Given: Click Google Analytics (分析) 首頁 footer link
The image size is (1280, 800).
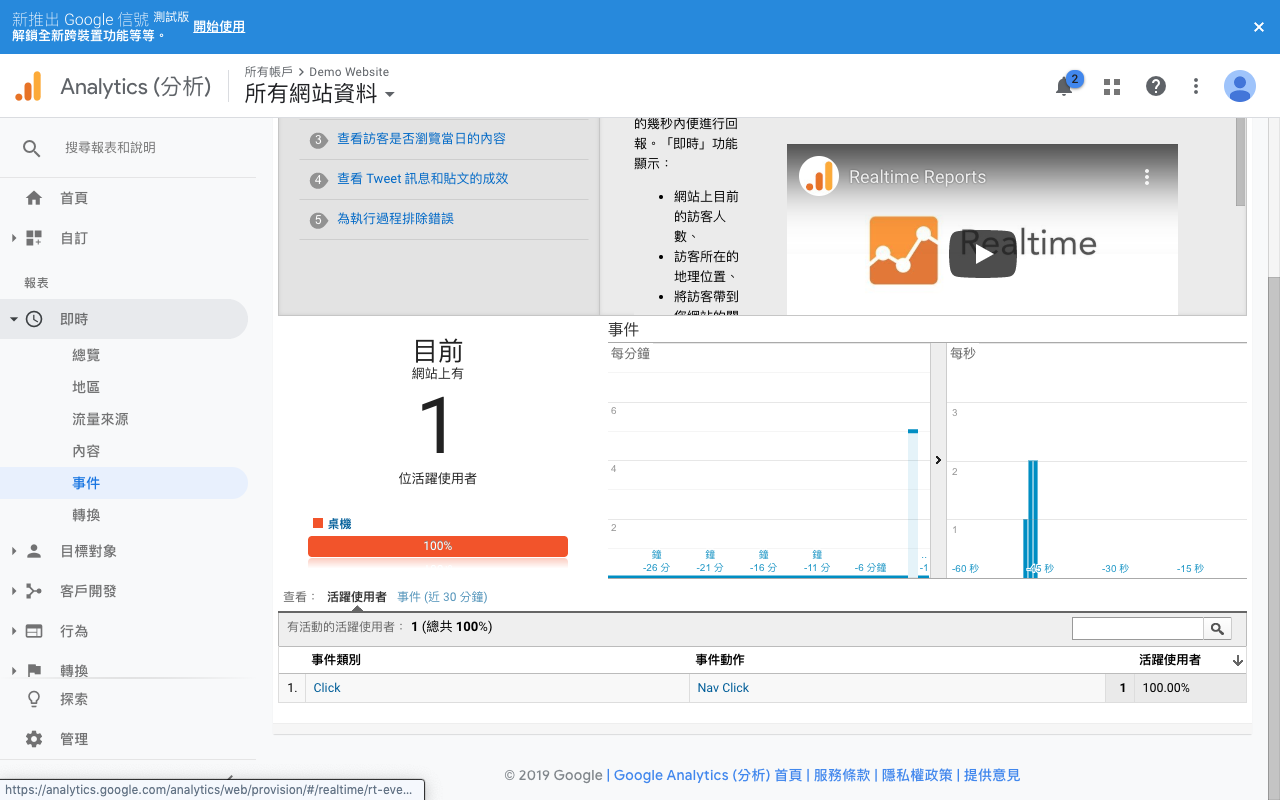Looking at the screenshot, I should (x=708, y=775).
